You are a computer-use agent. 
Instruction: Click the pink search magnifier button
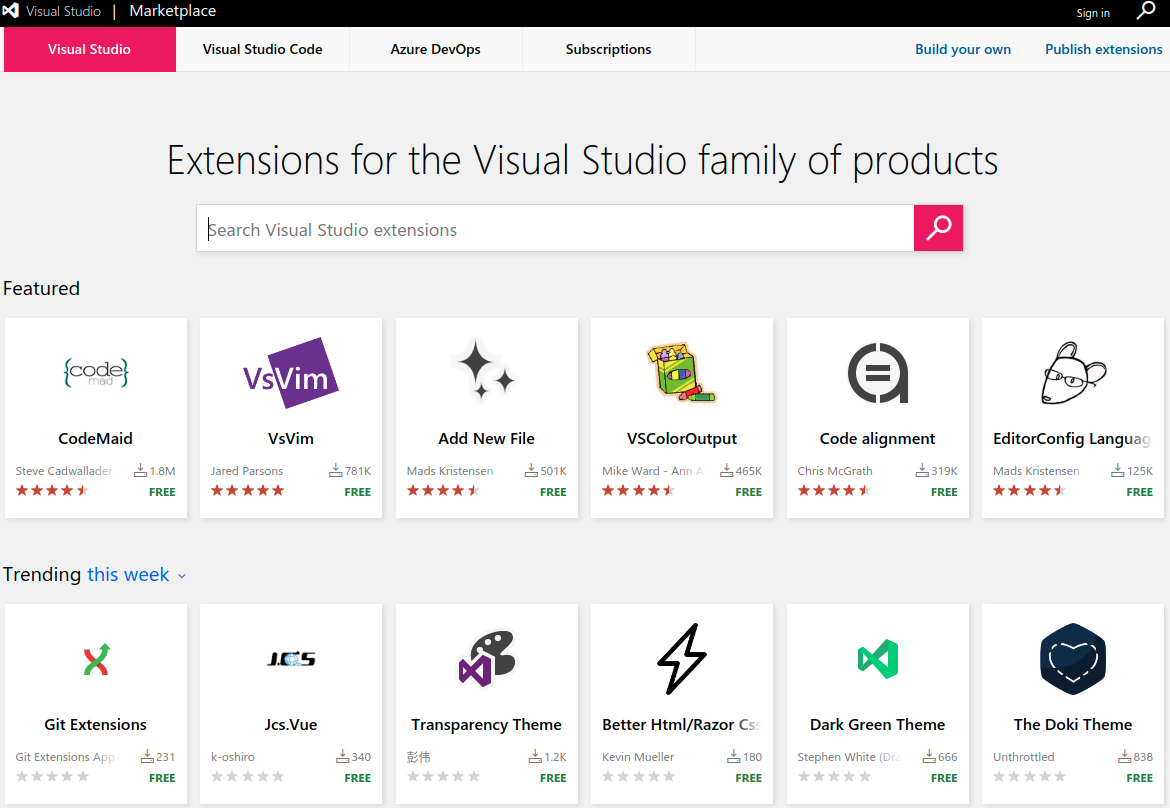point(938,228)
